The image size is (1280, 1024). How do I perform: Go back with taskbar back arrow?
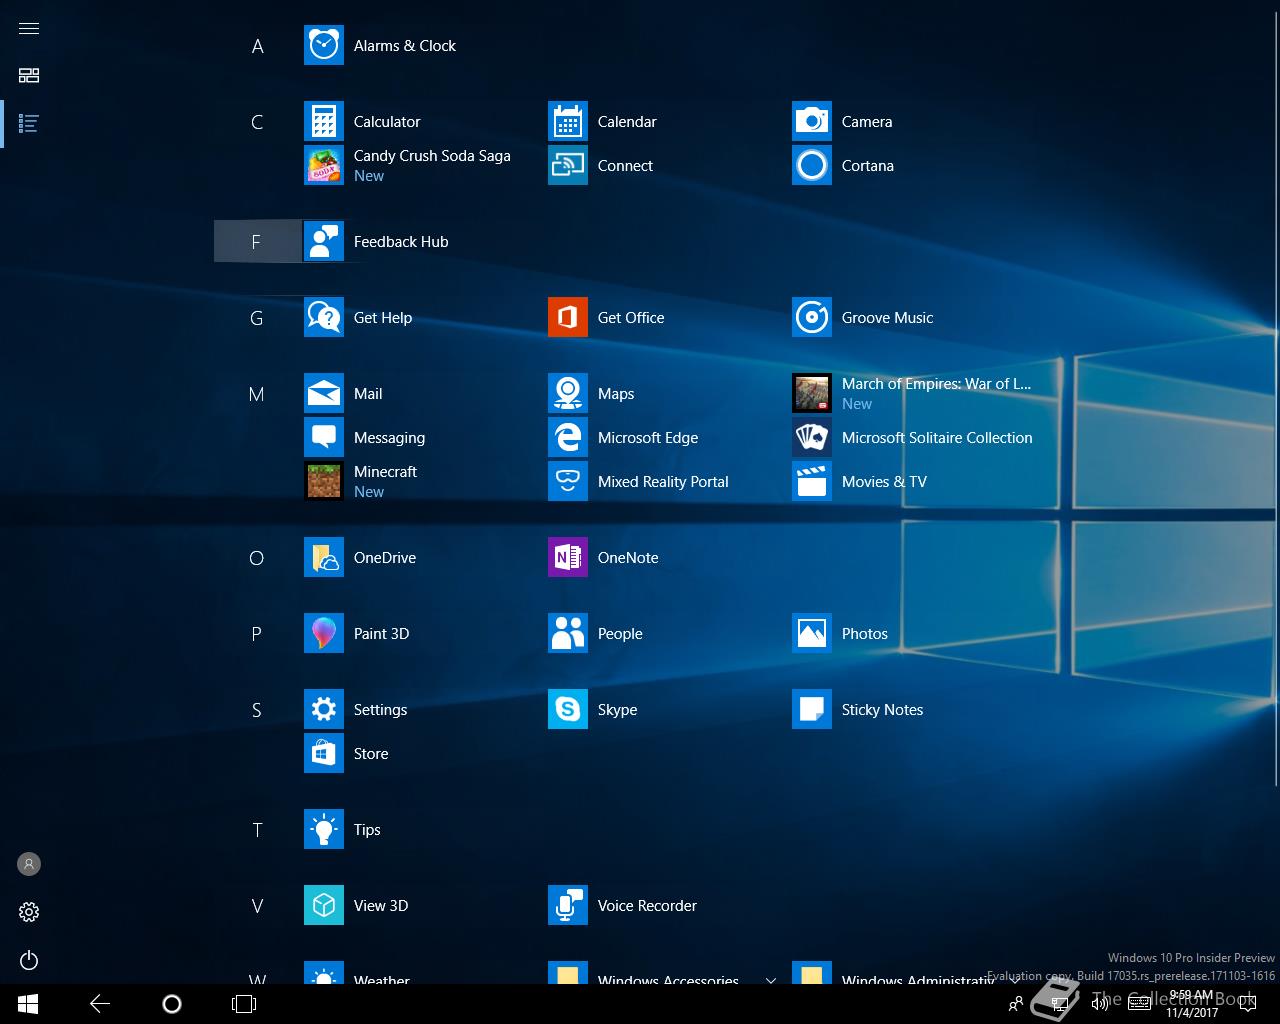100,1004
